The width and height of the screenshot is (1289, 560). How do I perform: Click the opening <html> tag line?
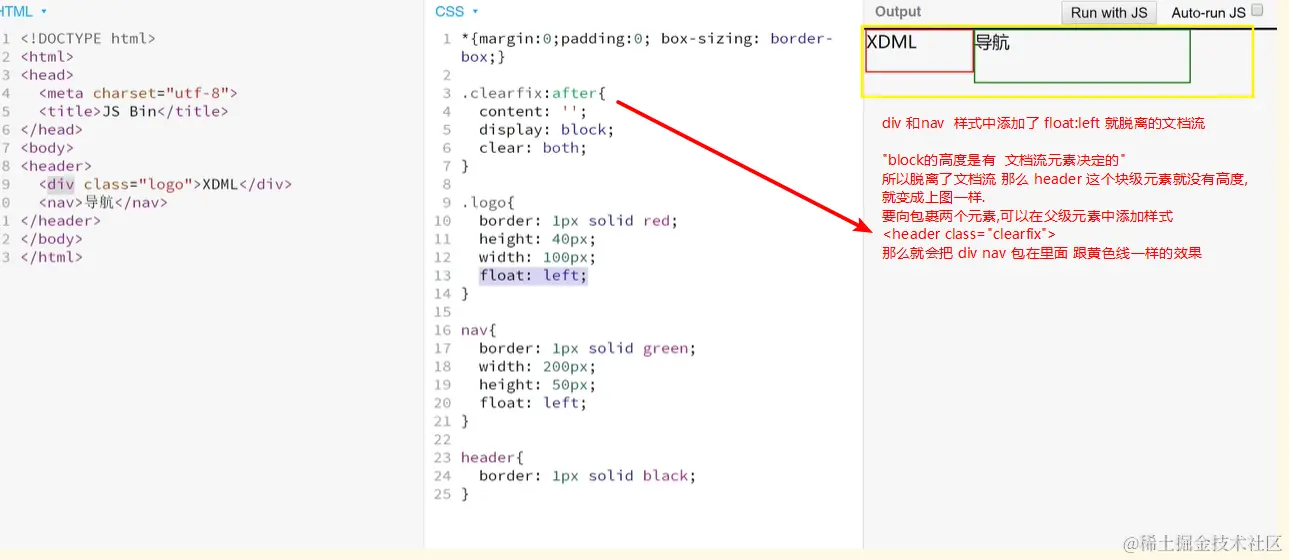47,57
